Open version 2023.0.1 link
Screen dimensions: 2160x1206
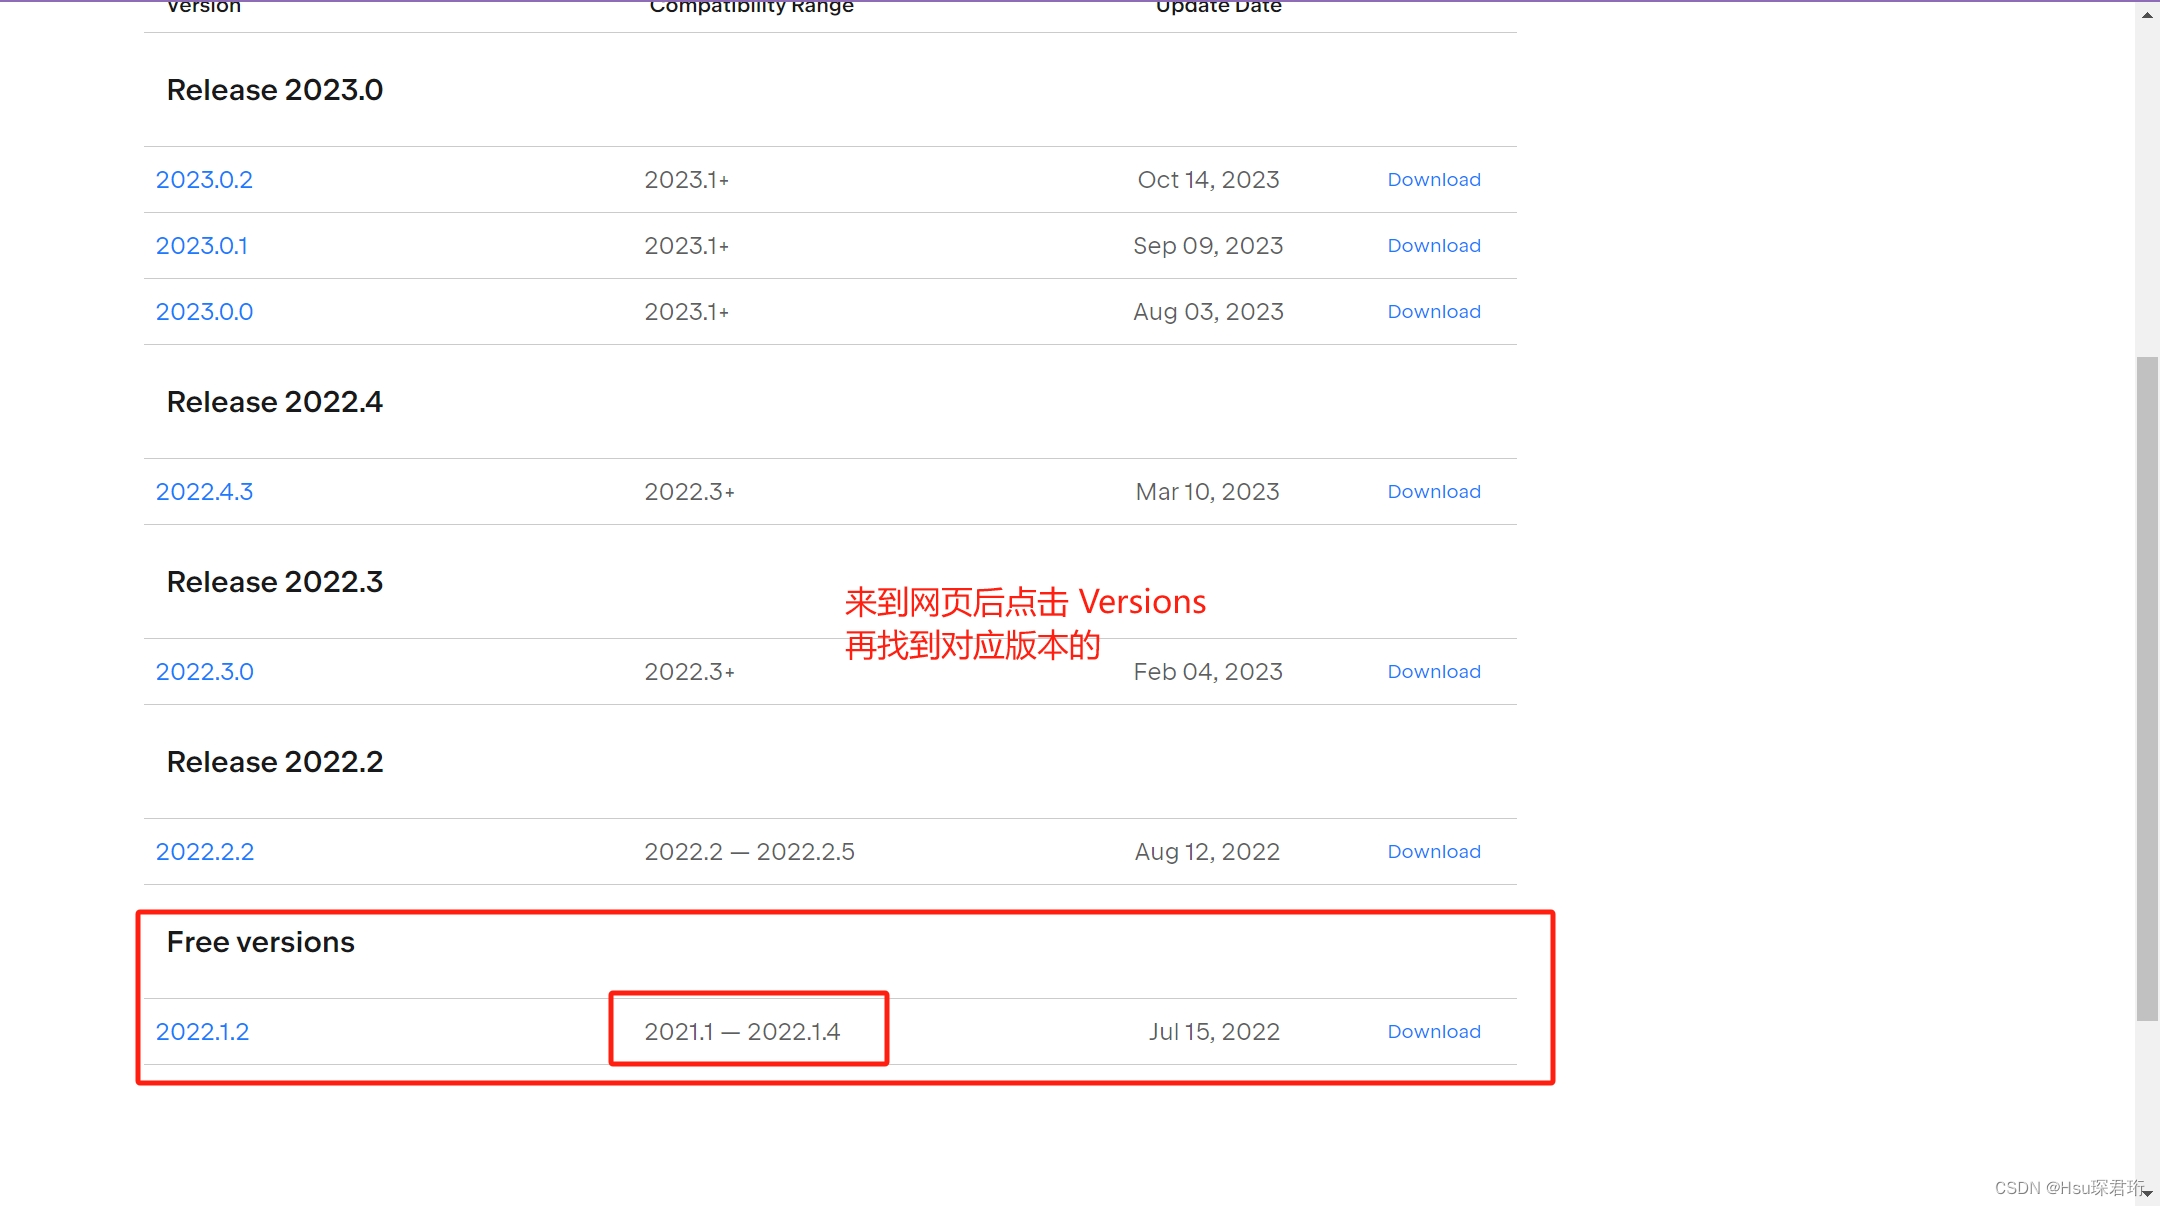click(201, 246)
